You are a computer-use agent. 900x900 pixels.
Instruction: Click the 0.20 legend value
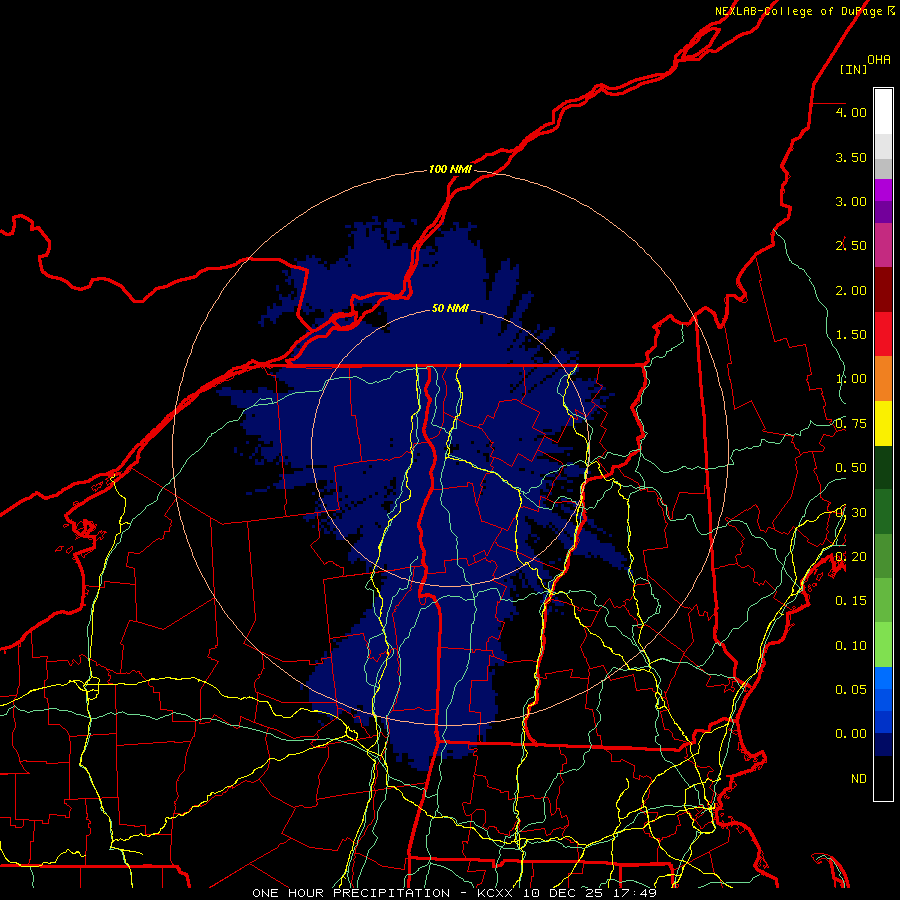[851, 557]
